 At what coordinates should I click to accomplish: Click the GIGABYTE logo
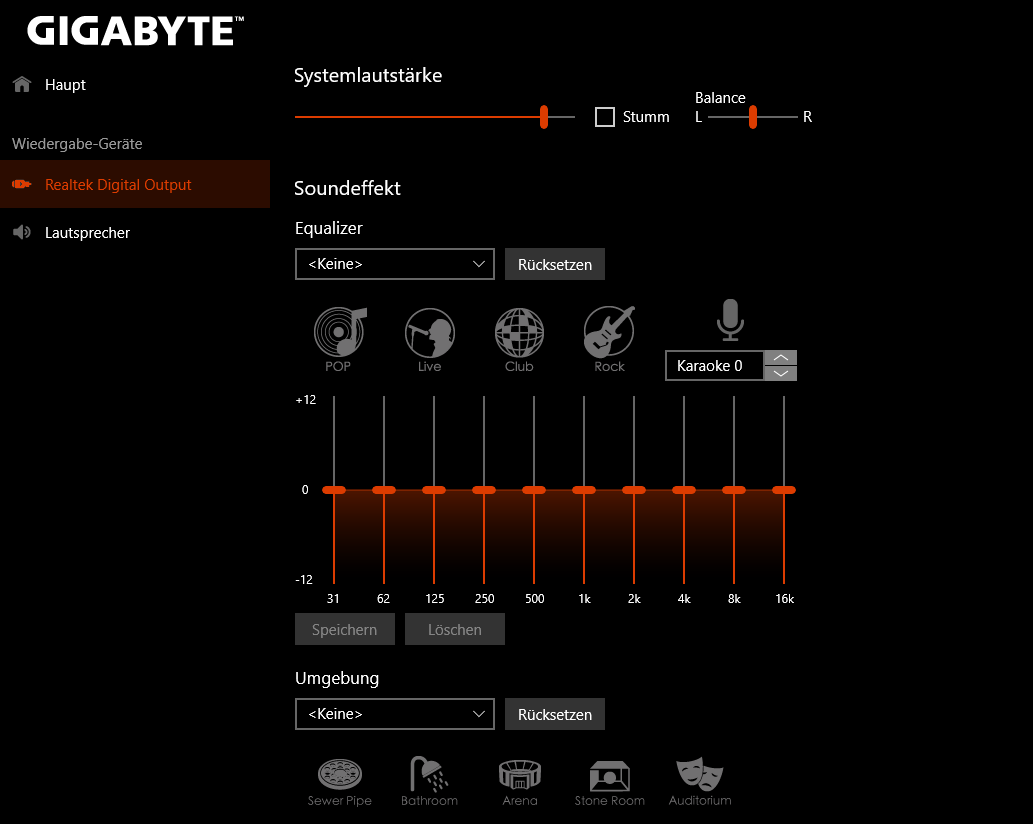136,31
